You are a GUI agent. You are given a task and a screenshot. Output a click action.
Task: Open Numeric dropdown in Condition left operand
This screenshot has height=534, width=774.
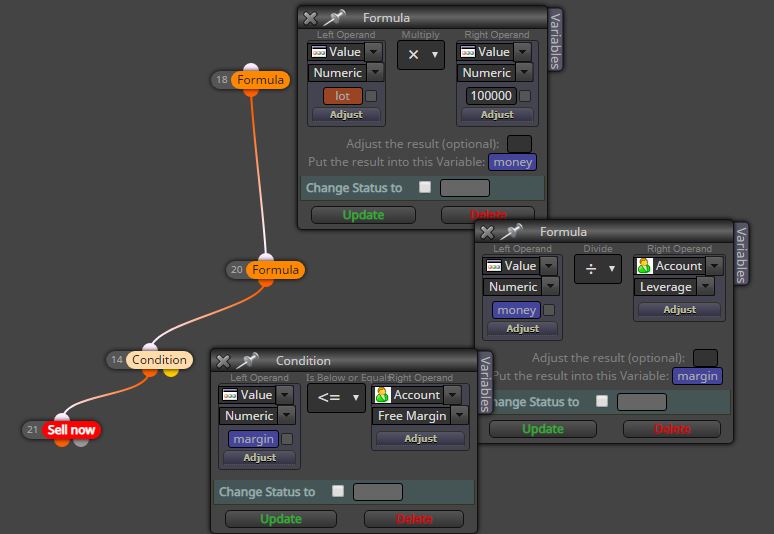286,416
